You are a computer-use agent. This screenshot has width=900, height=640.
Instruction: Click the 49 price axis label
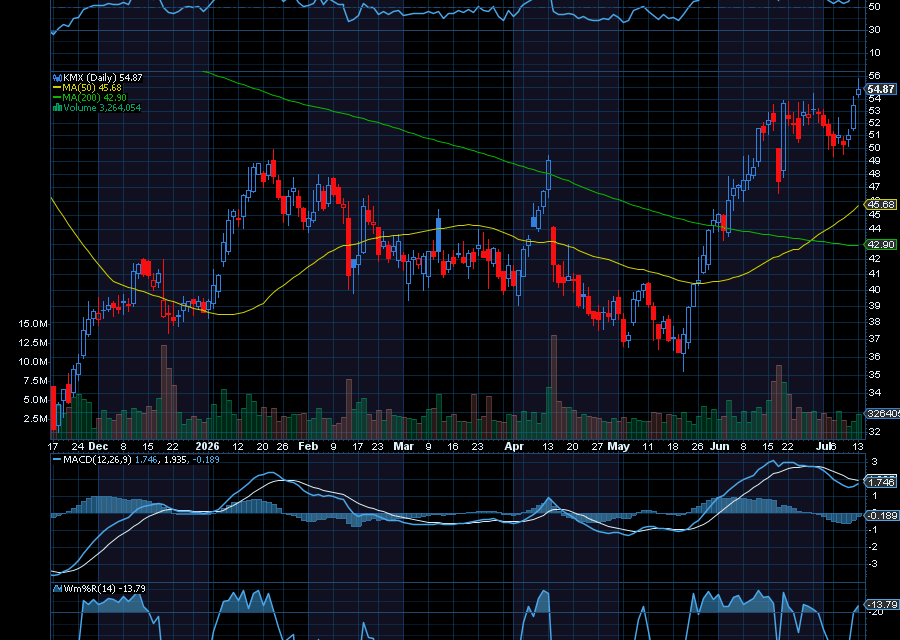pos(874,161)
